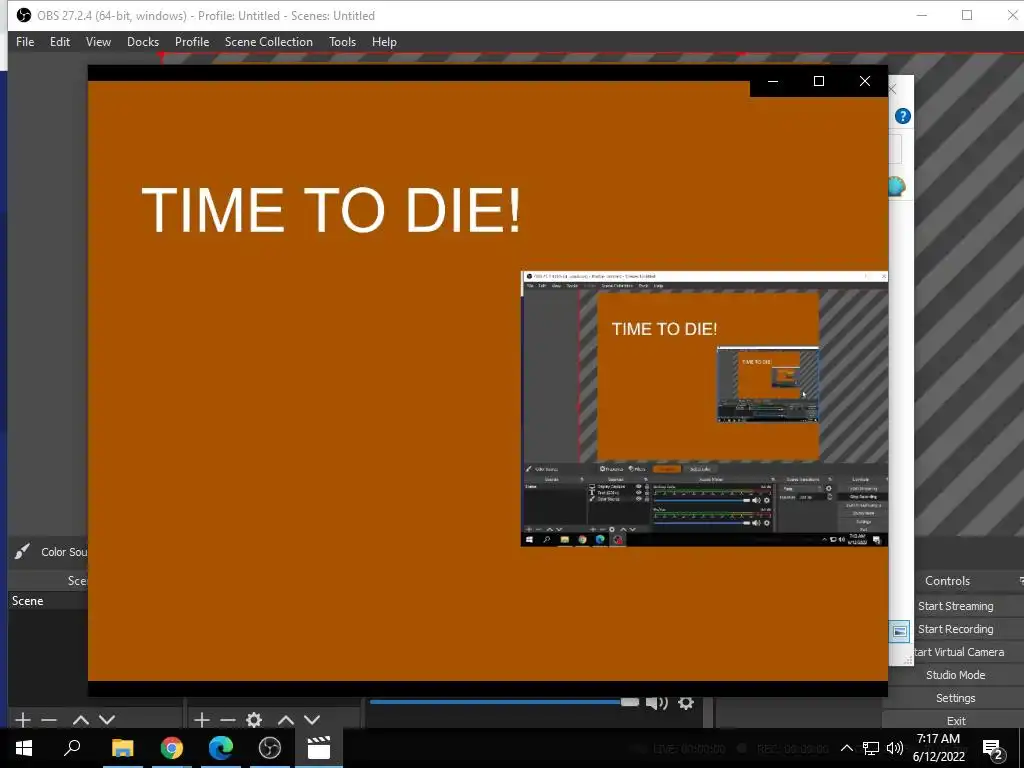Maximize the projector preview window

tap(819, 81)
